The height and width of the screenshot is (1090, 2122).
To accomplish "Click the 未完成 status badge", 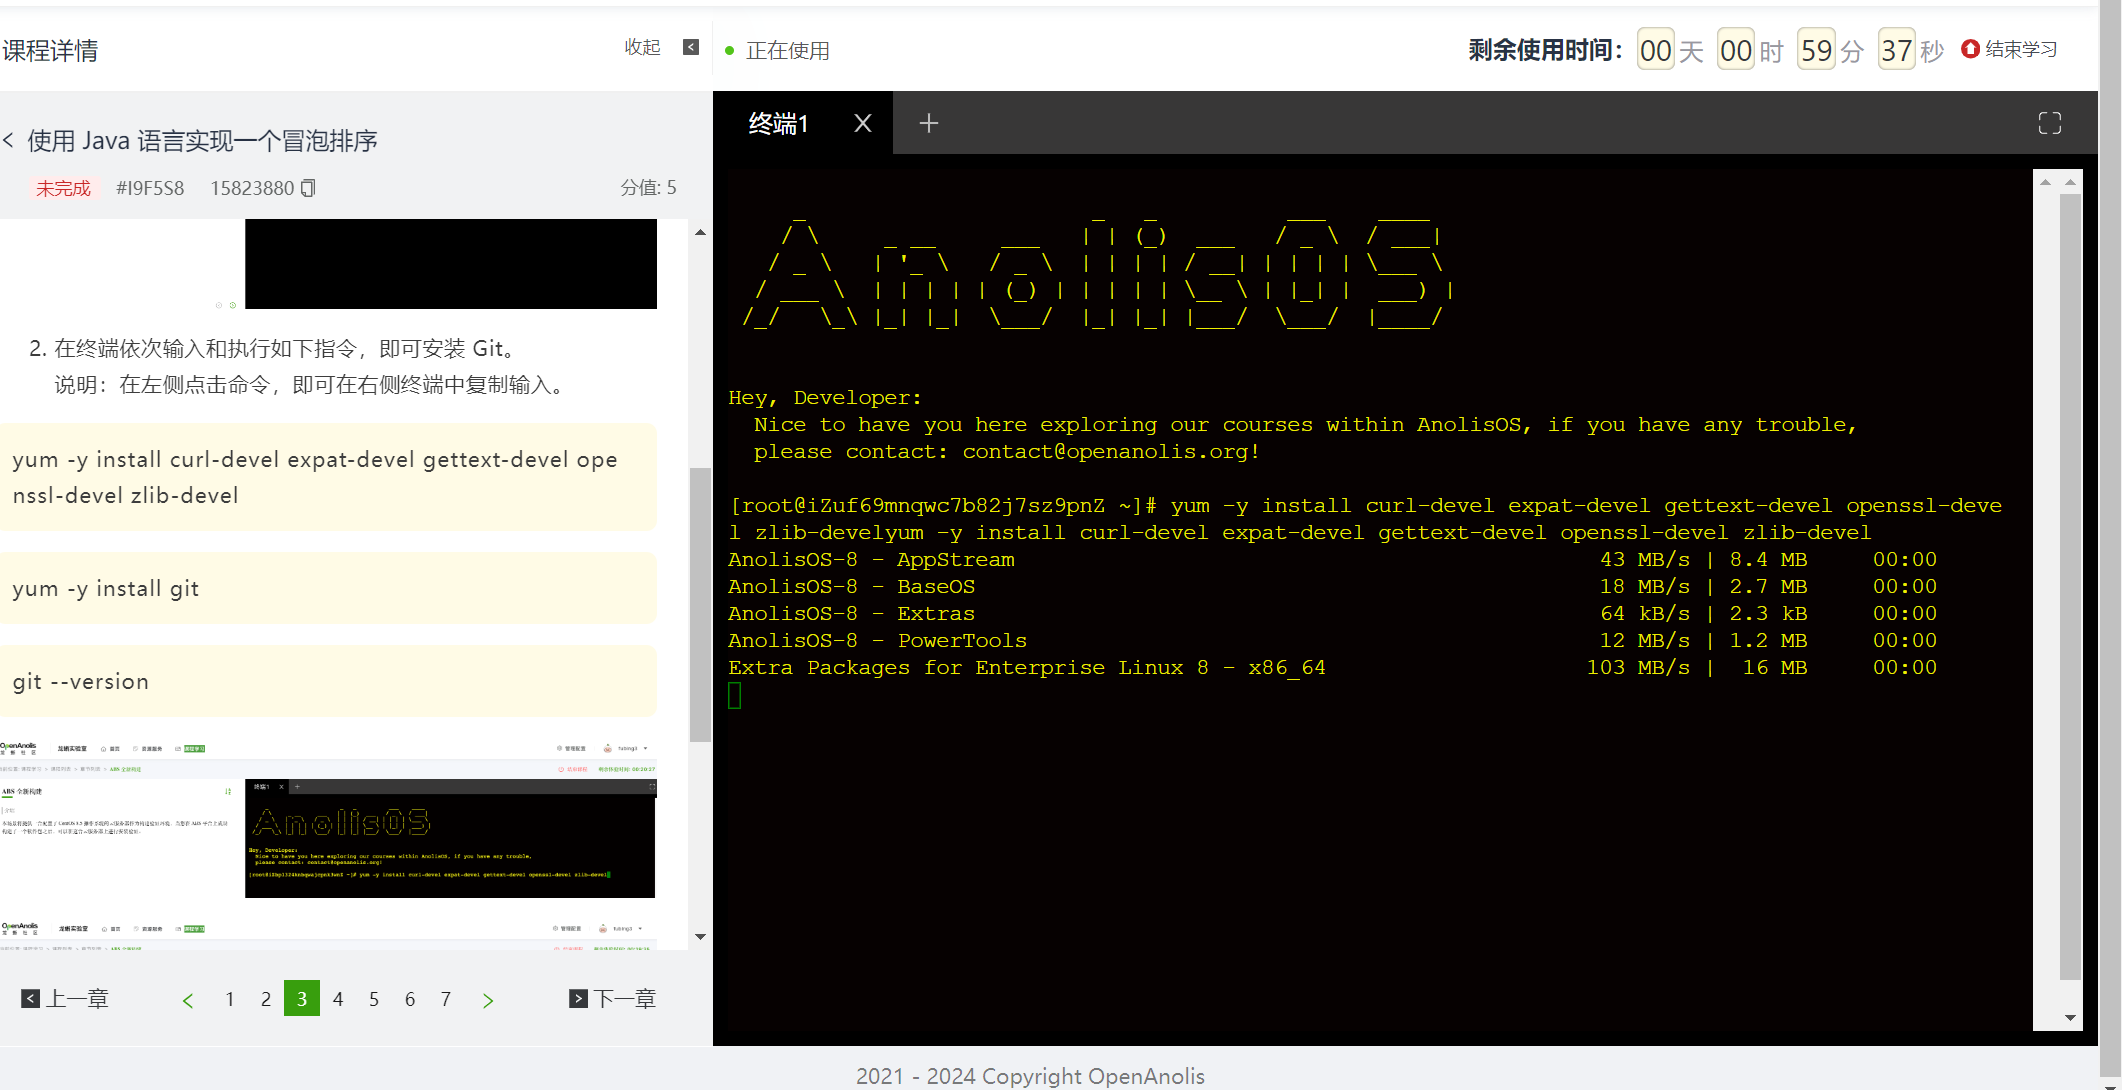I will coord(63,188).
